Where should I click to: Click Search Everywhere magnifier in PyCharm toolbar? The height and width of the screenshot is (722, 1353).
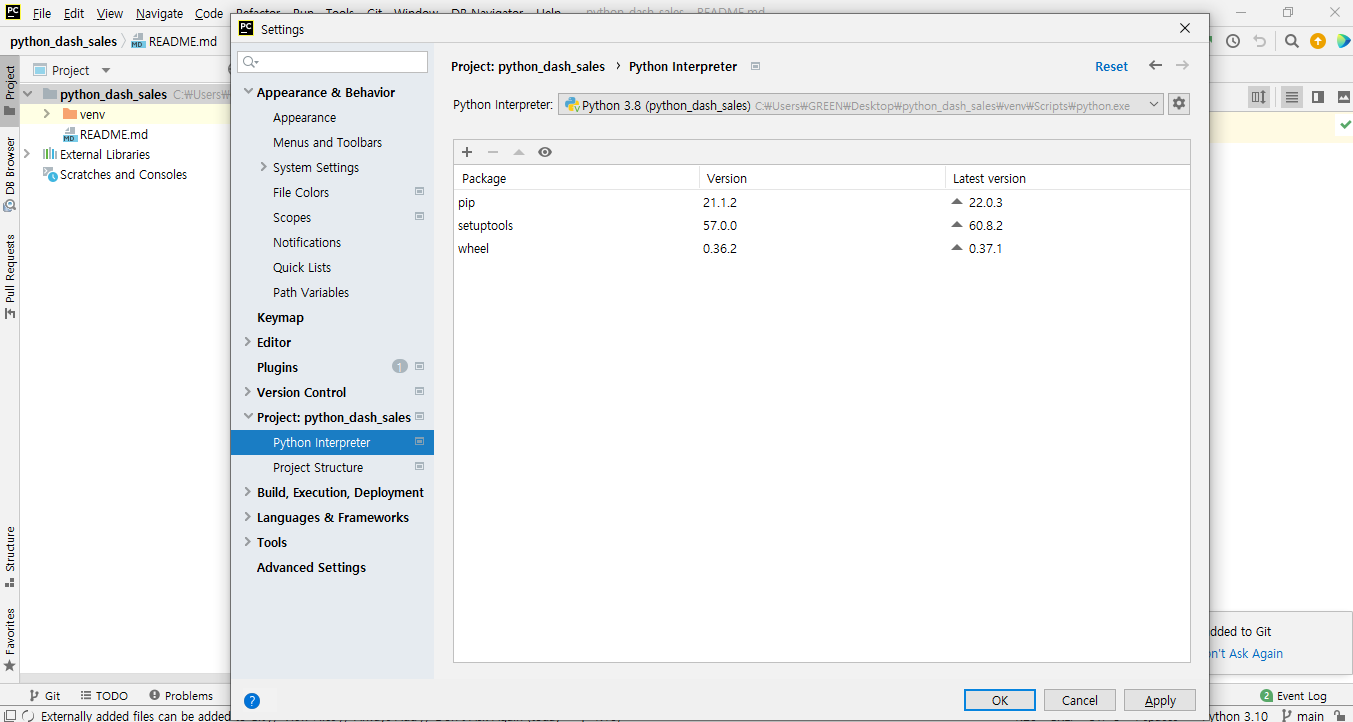pos(1291,41)
